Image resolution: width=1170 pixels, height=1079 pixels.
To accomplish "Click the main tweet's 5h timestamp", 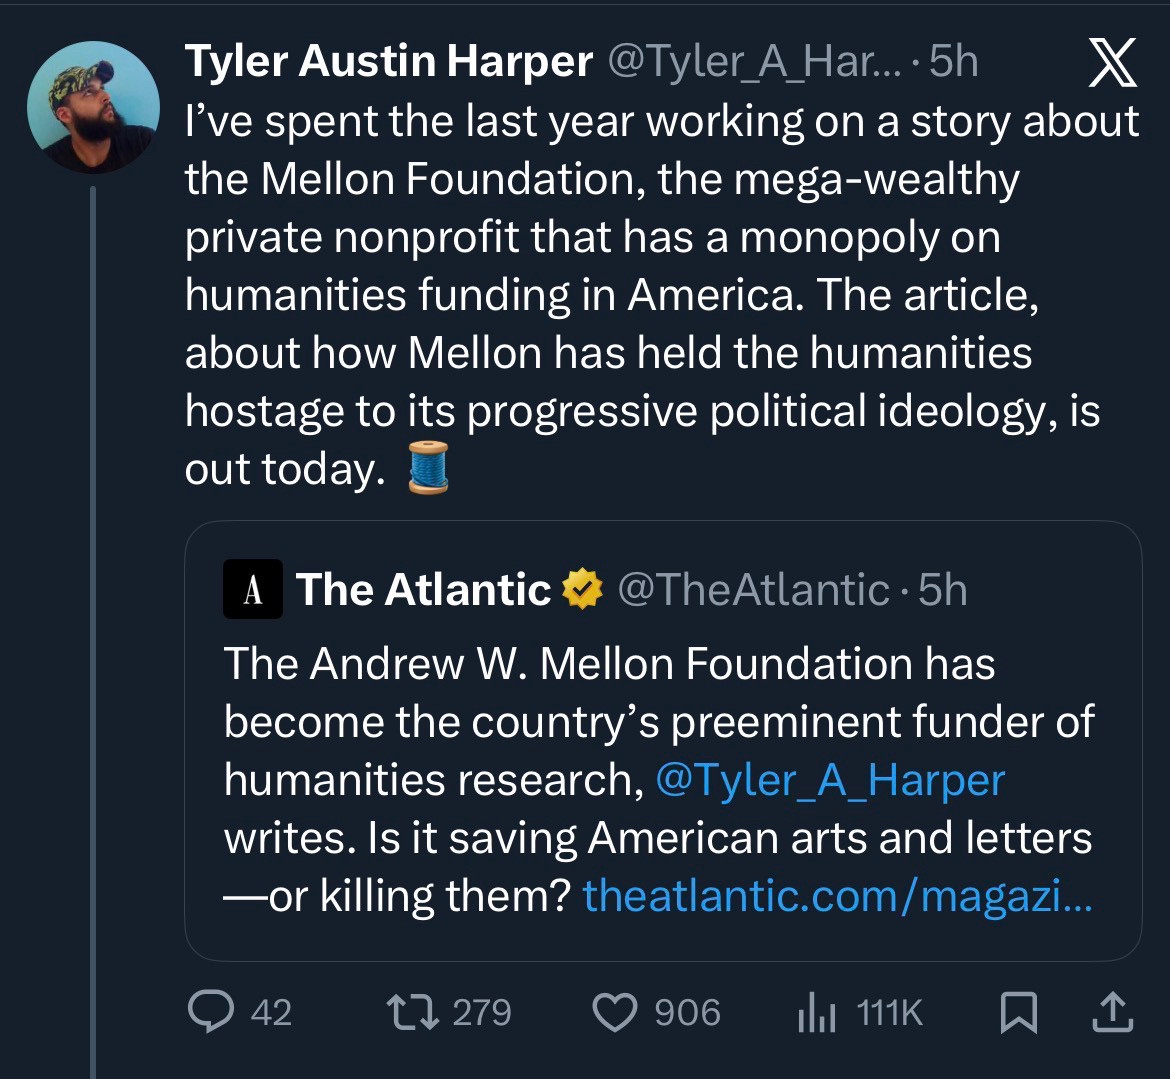I will click(953, 63).
